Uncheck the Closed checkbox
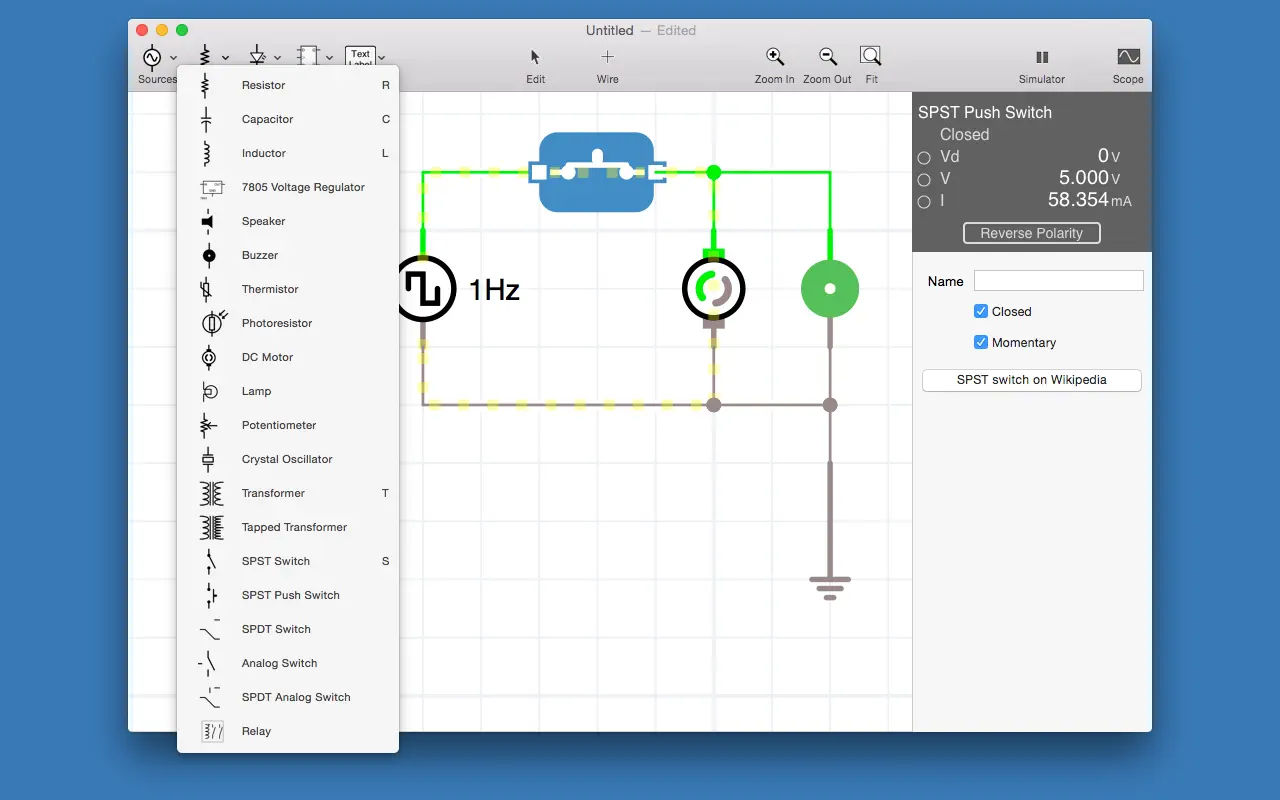Viewport: 1280px width, 800px height. coord(981,311)
